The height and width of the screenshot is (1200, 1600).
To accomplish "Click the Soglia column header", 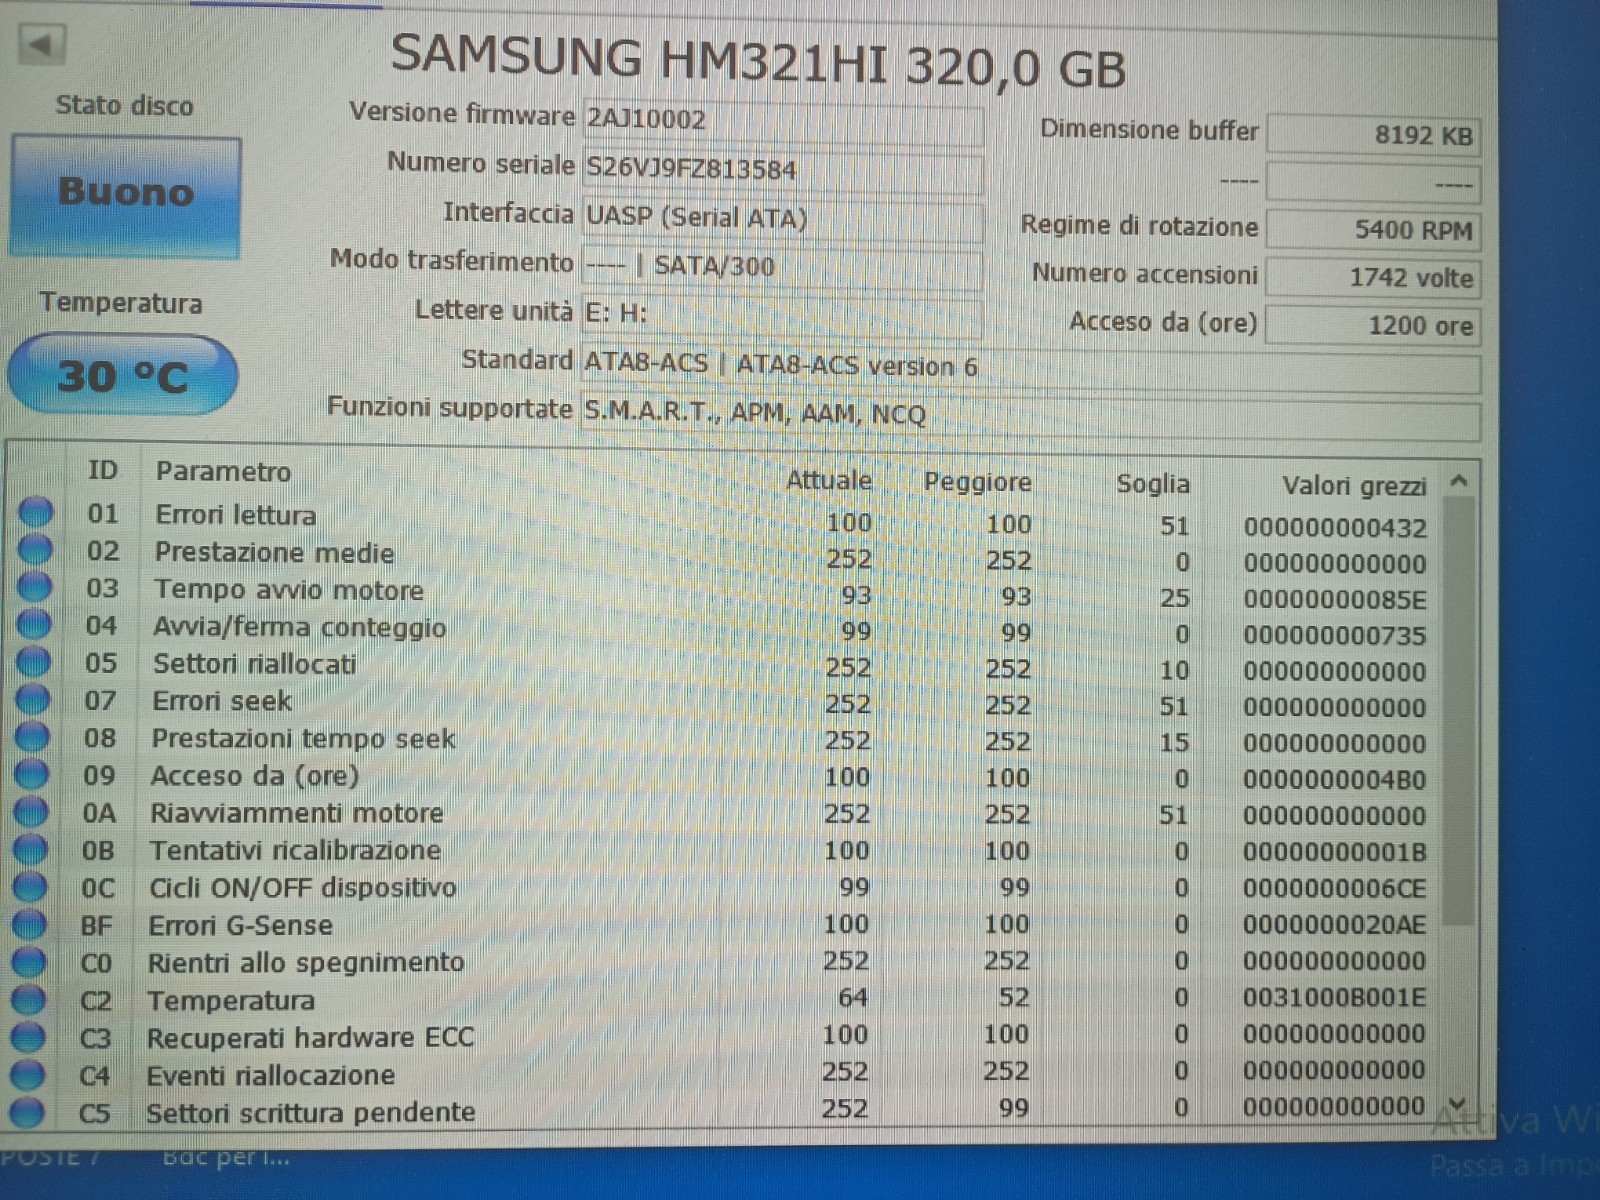I will pyautogui.click(x=1153, y=484).
